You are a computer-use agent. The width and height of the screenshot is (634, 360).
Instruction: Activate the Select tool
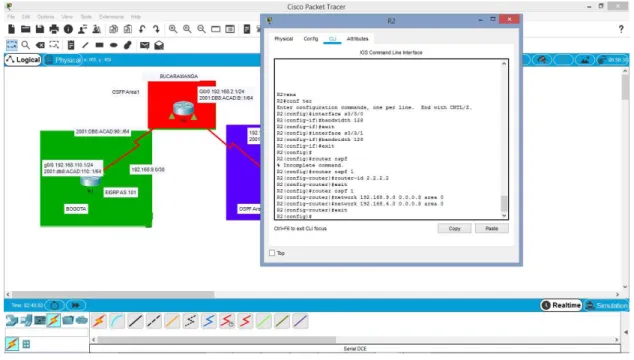point(12,45)
